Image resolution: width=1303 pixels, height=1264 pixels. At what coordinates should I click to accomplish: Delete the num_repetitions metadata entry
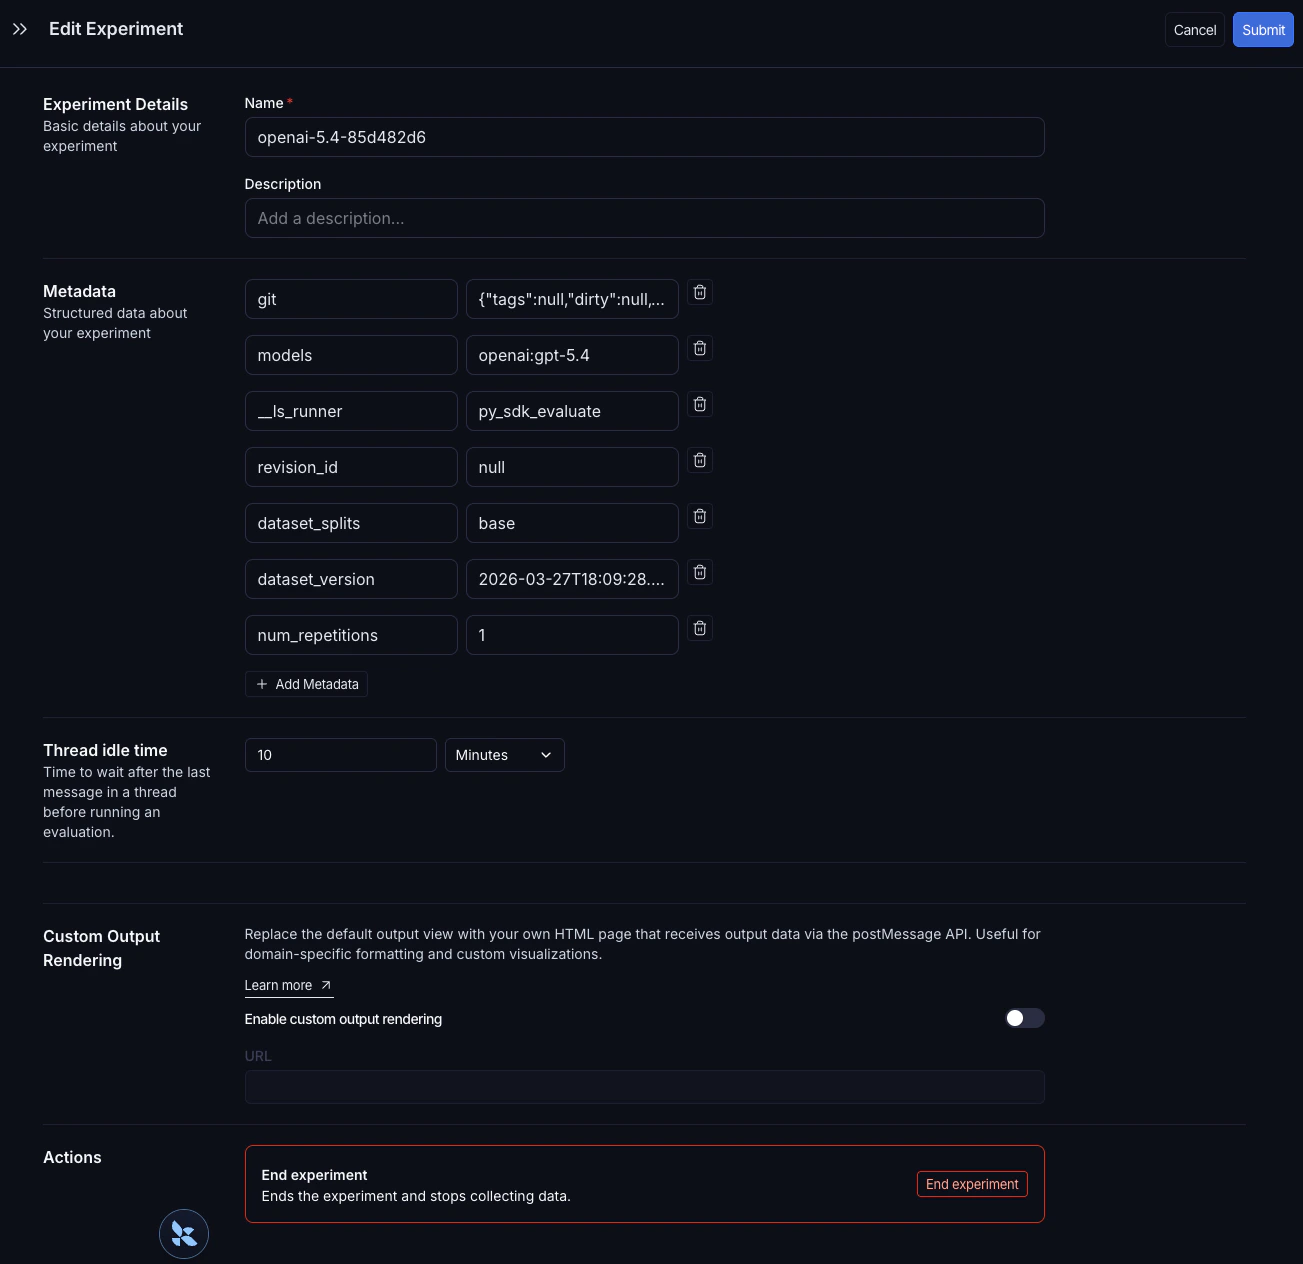(x=700, y=628)
